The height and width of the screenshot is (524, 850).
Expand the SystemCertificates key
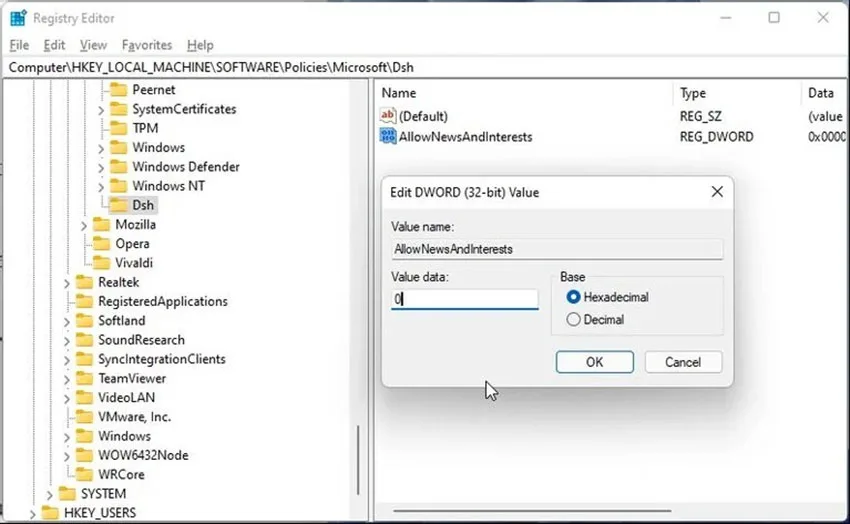(101, 109)
